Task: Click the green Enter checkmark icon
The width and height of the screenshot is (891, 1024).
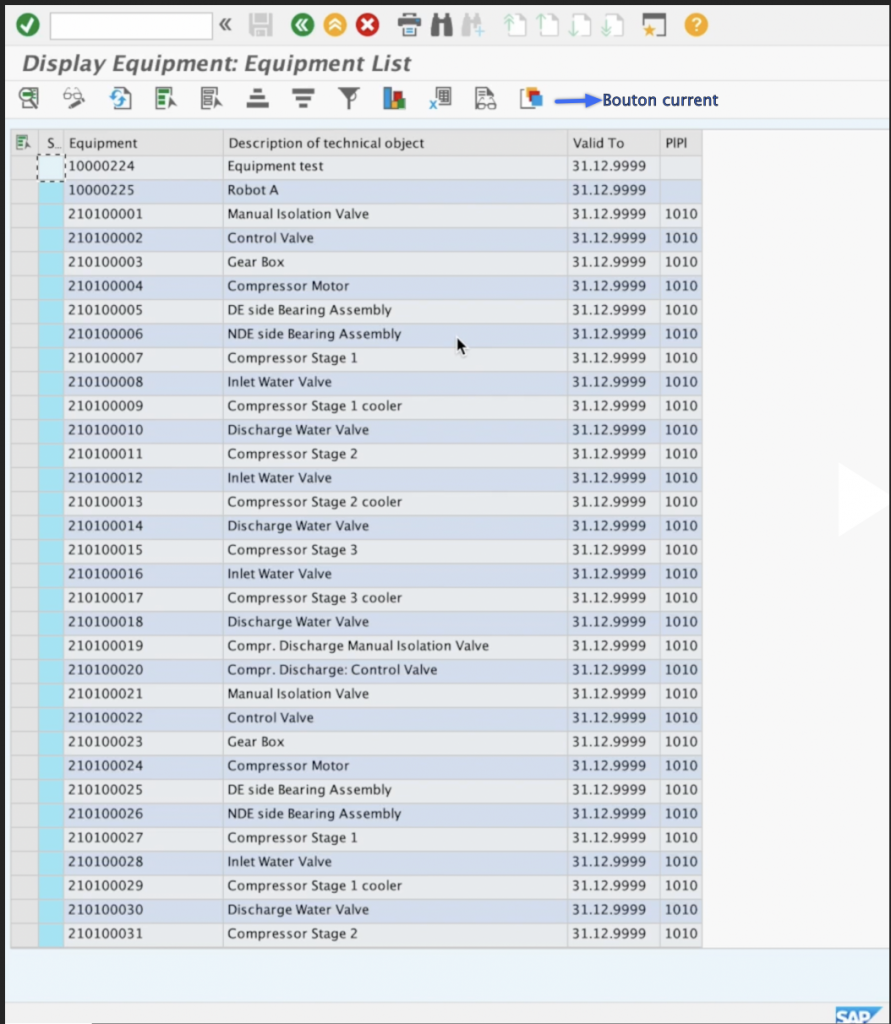Action: coord(28,25)
